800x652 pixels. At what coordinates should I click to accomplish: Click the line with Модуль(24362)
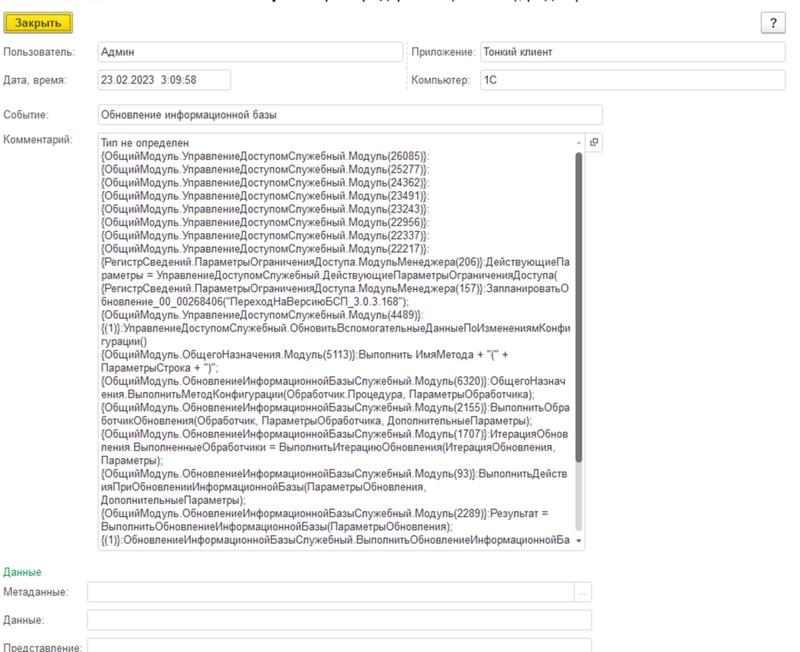coord(265,183)
